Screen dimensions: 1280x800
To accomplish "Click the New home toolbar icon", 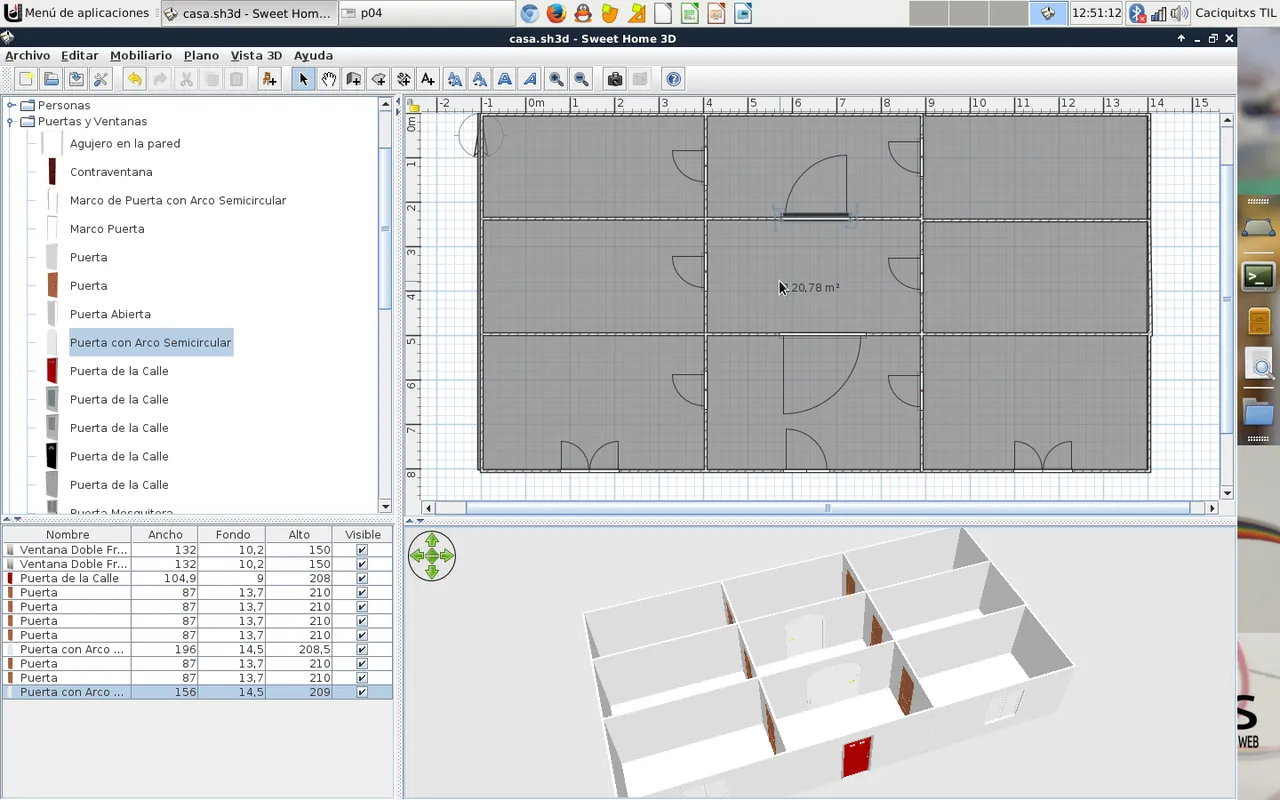I will pos(26,79).
